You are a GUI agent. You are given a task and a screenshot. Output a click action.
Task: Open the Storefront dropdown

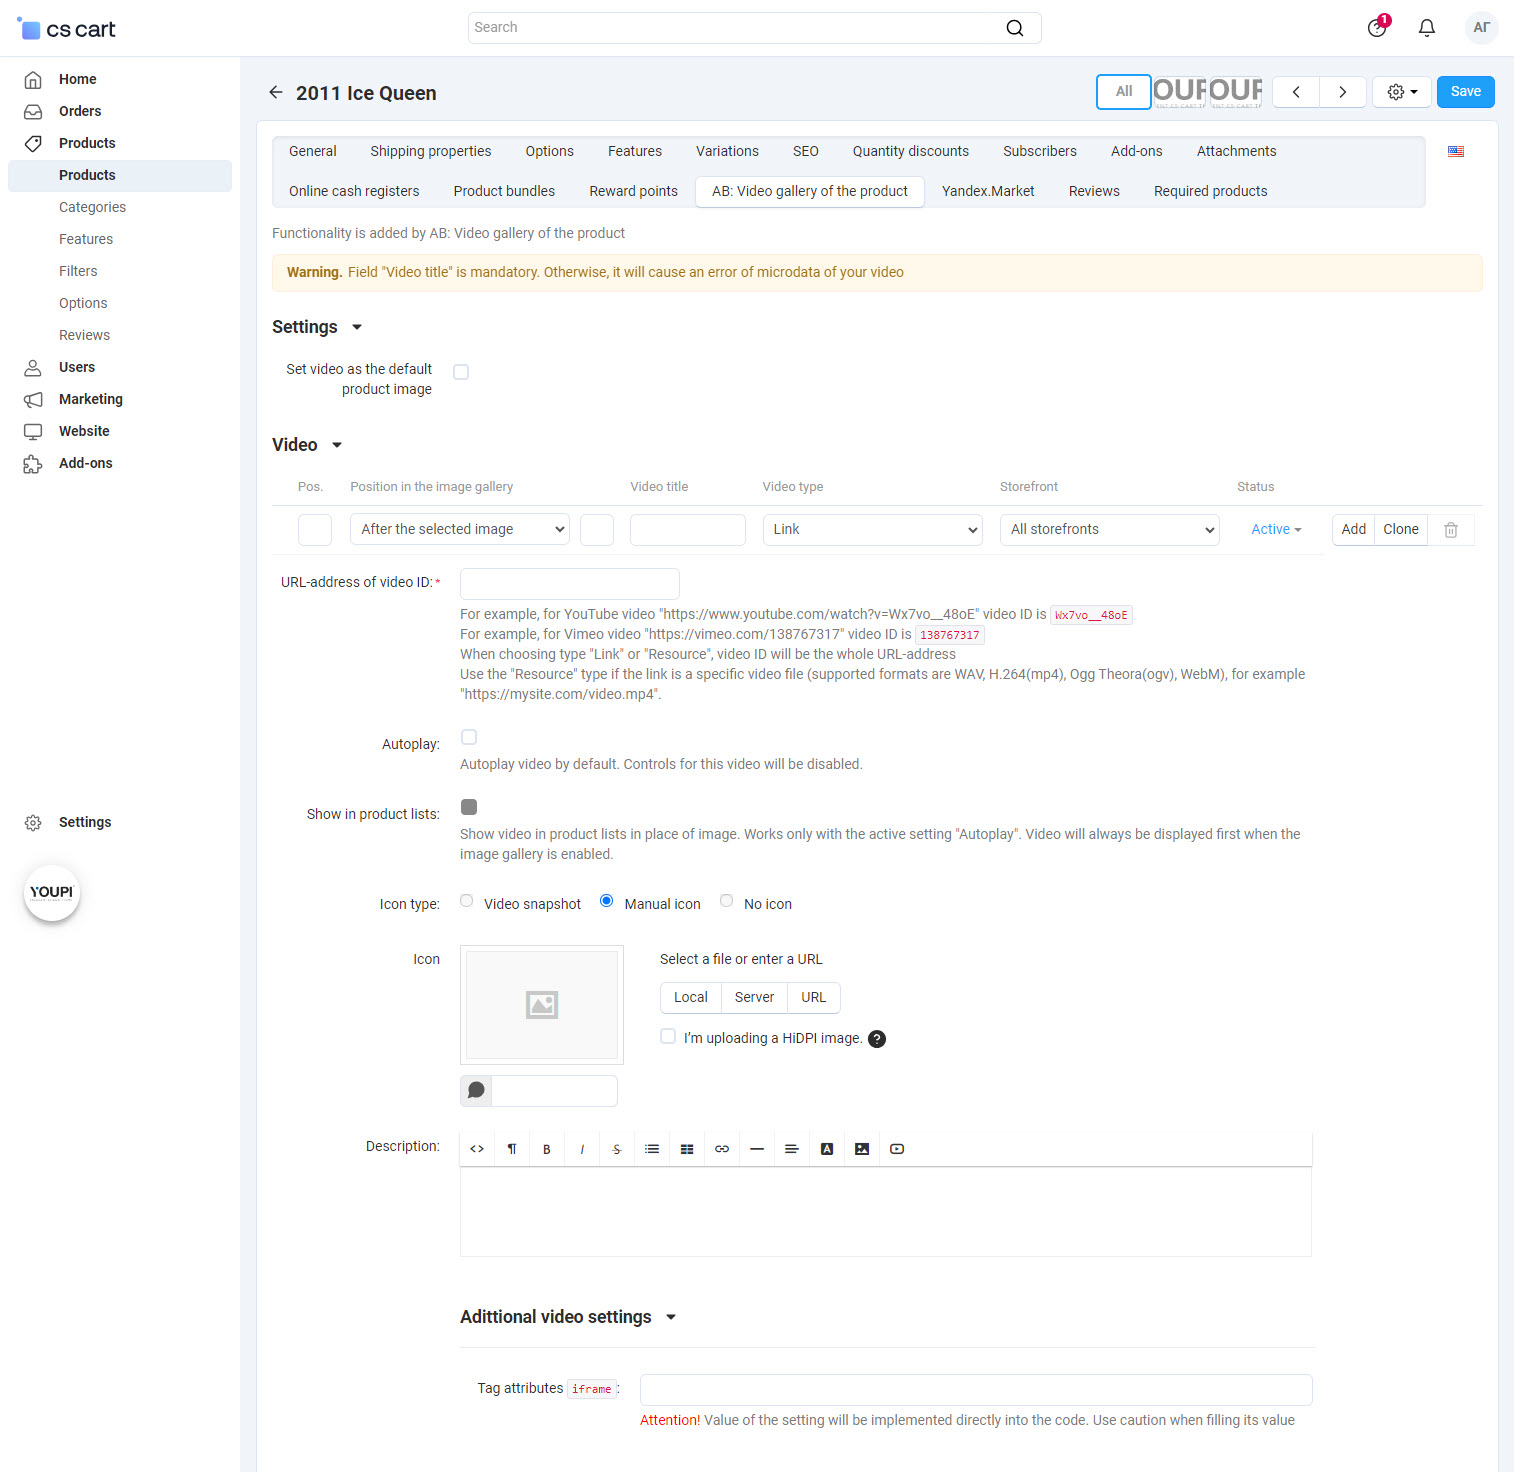[1109, 529]
